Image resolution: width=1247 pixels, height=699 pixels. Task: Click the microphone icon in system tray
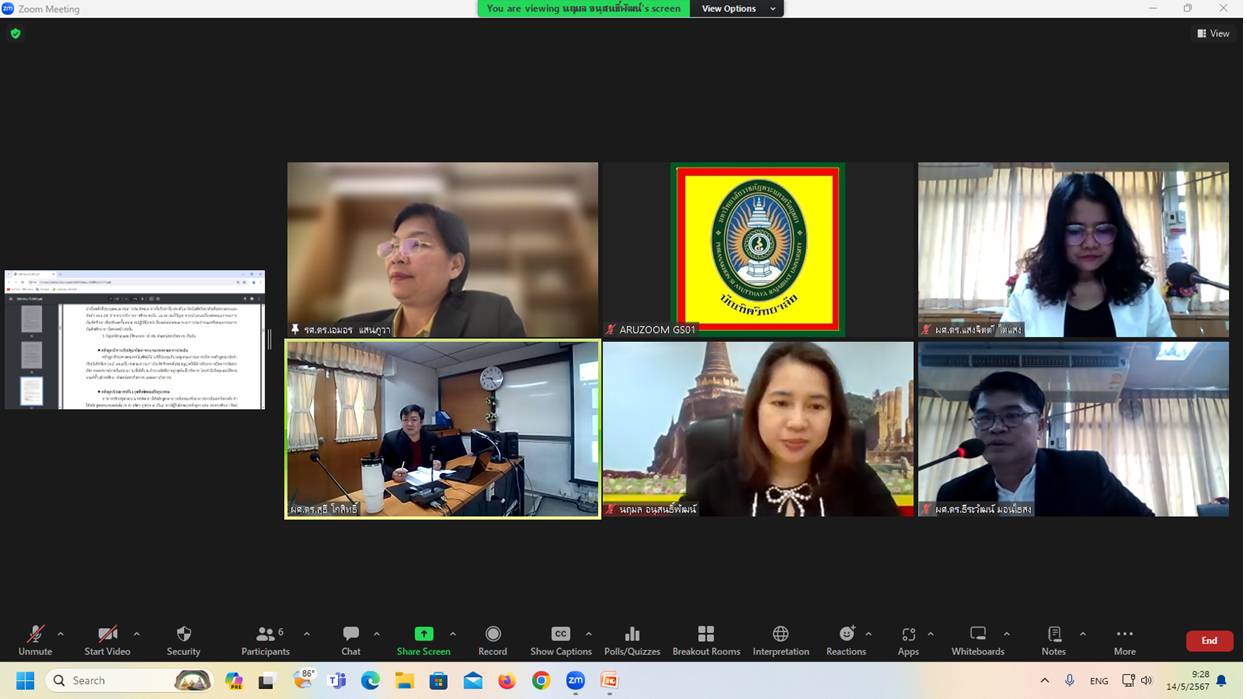point(1069,681)
